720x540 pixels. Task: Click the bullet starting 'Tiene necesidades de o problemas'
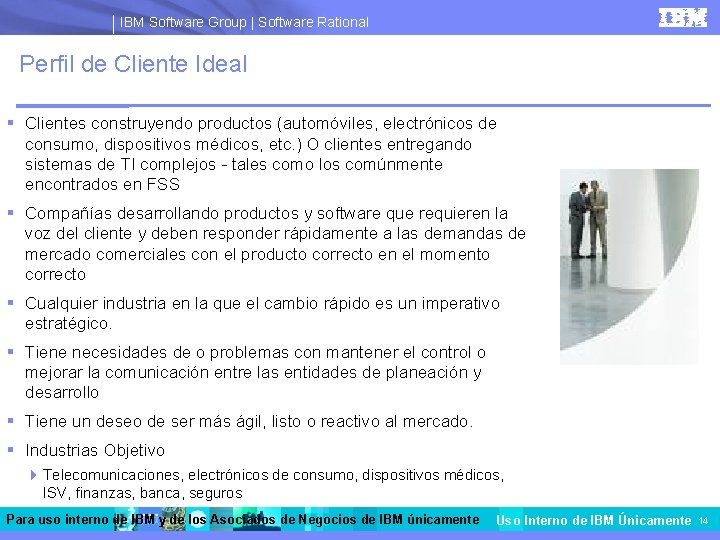tap(255, 372)
